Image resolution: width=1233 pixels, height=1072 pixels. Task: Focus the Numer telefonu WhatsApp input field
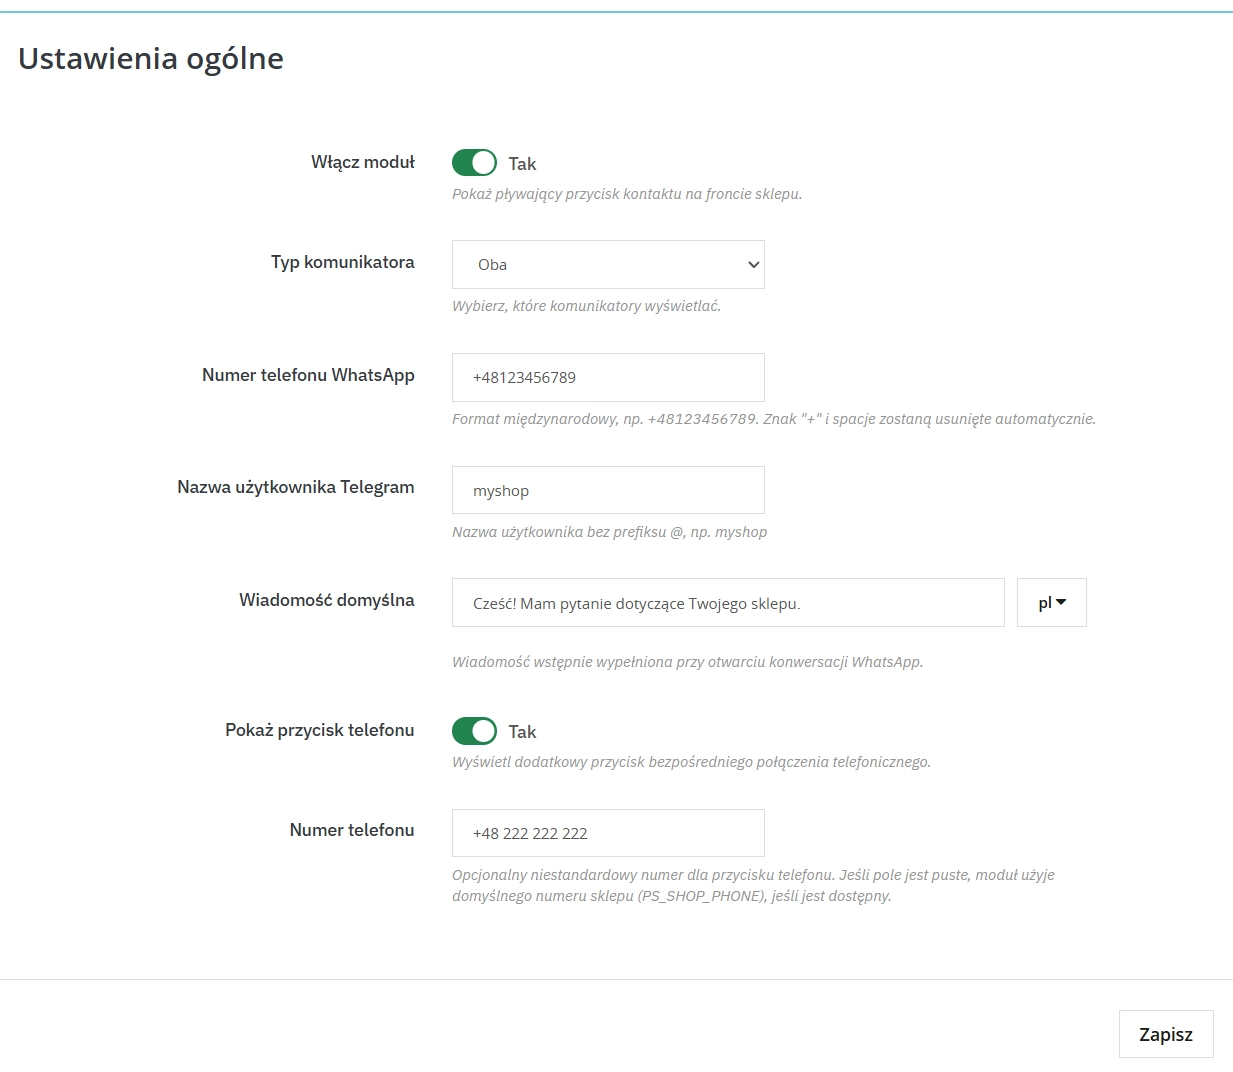(x=607, y=378)
